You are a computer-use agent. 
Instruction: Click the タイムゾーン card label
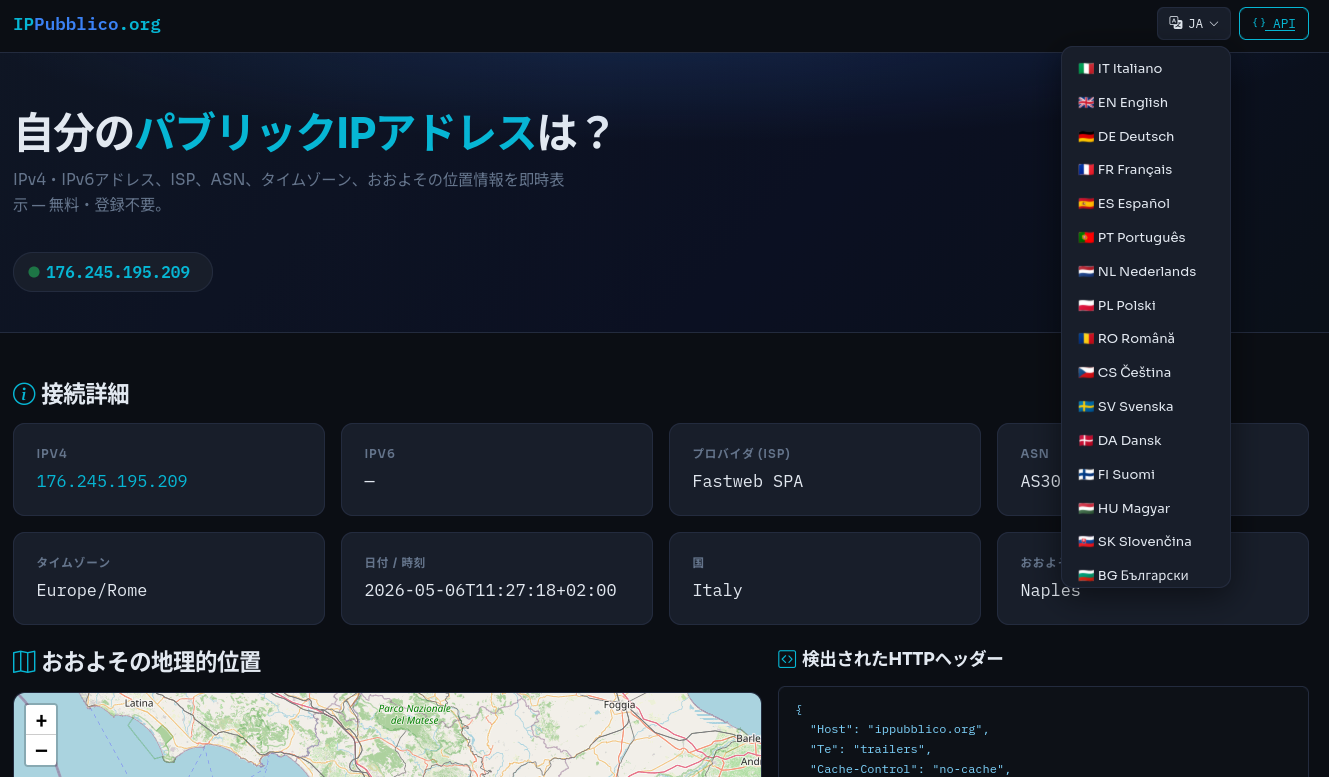73,563
